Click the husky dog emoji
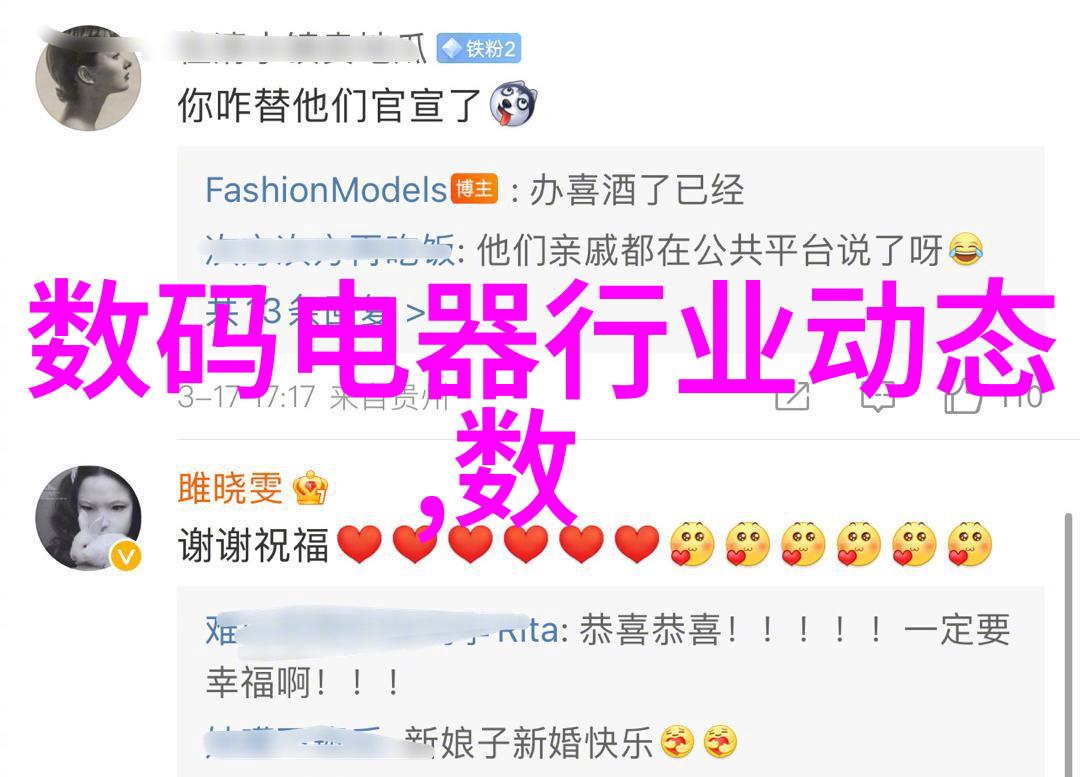Viewport: 1080px width, 777px height. [512, 105]
